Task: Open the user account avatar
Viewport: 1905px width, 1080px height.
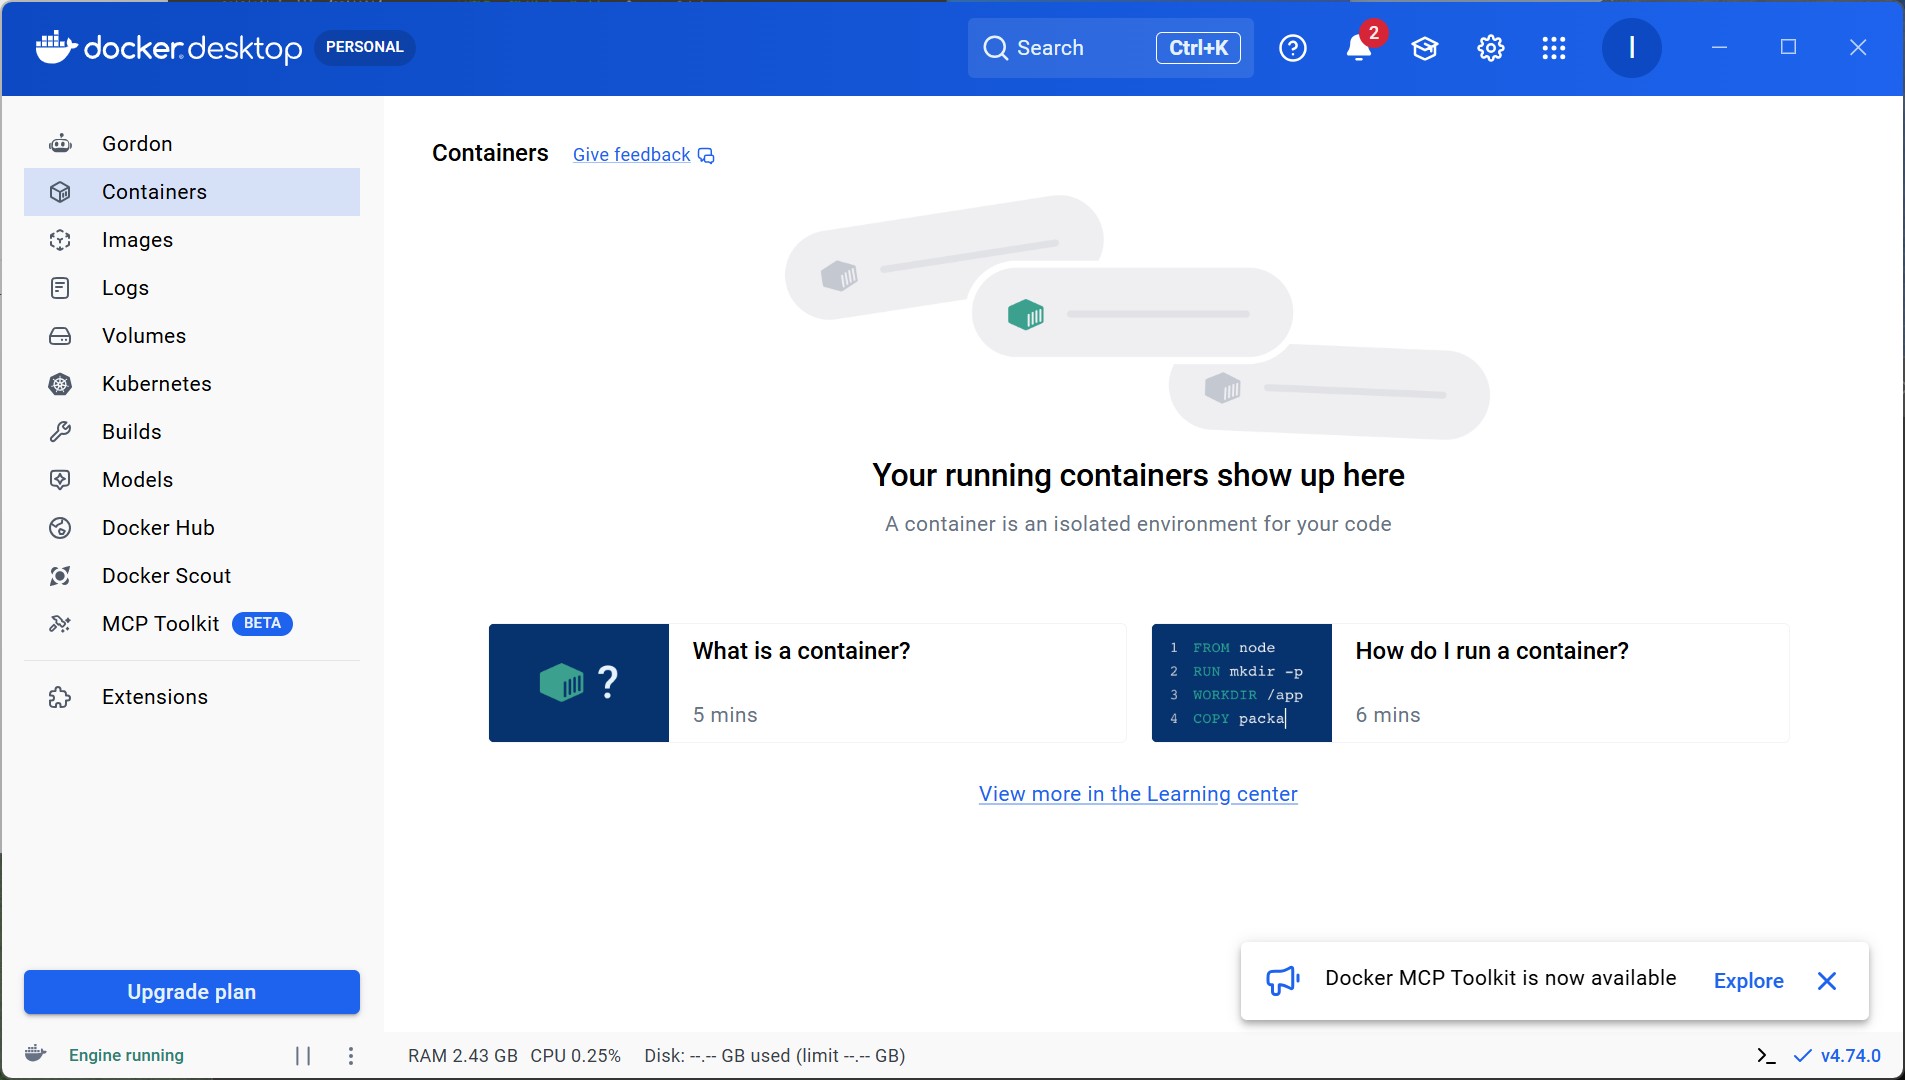Action: 1632,47
